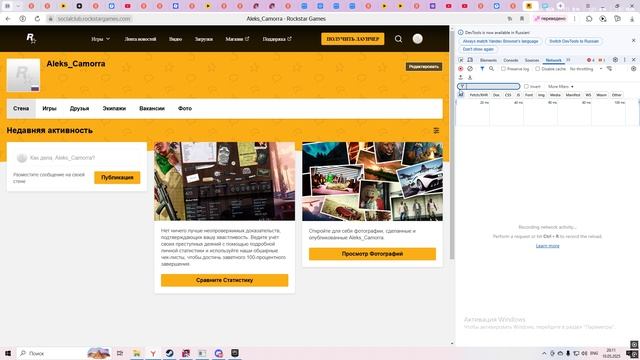
Task: Click the wall post message field
Action: coord(78,158)
